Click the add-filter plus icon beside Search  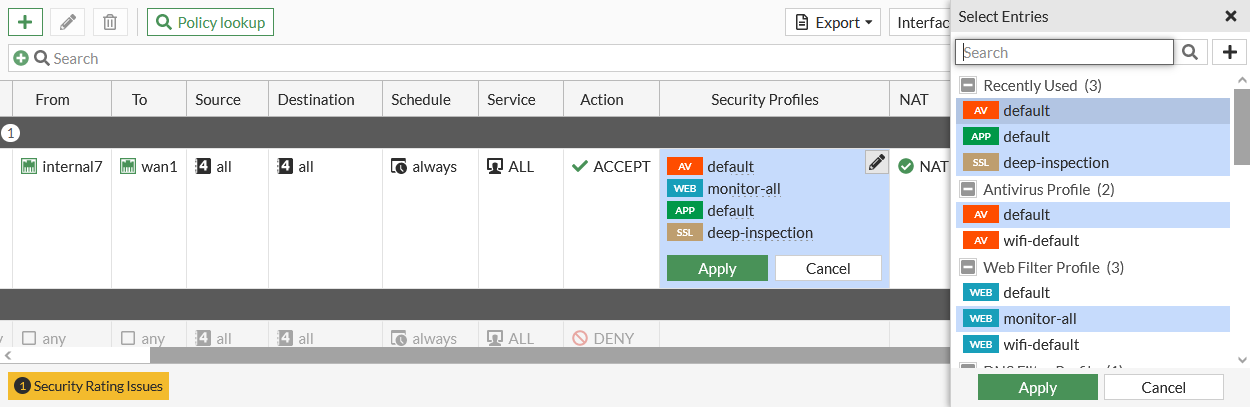(x=21, y=59)
